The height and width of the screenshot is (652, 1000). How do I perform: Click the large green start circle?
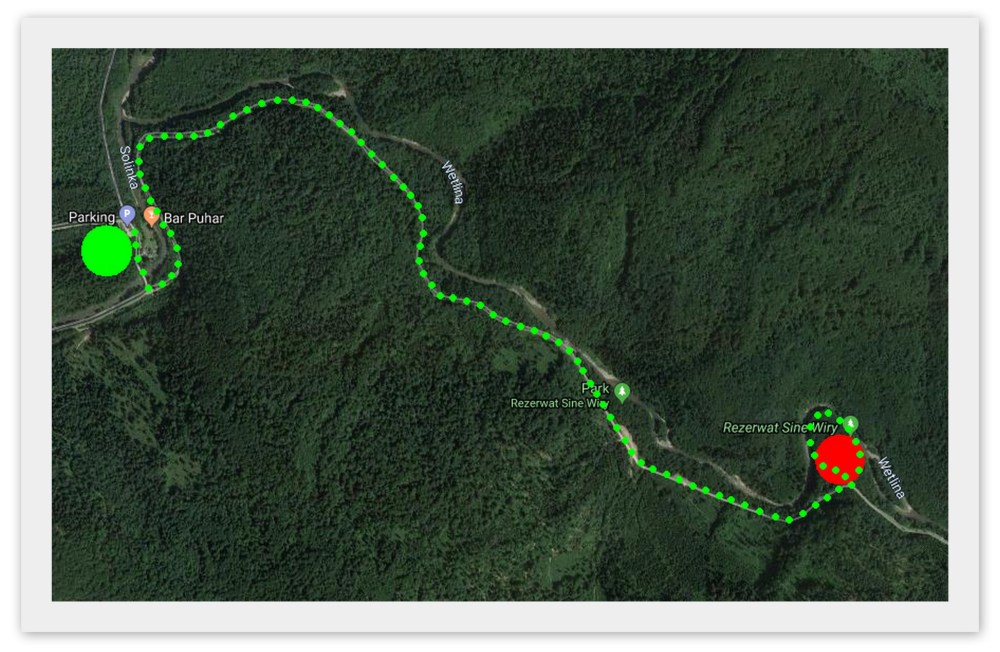click(107, 251)
